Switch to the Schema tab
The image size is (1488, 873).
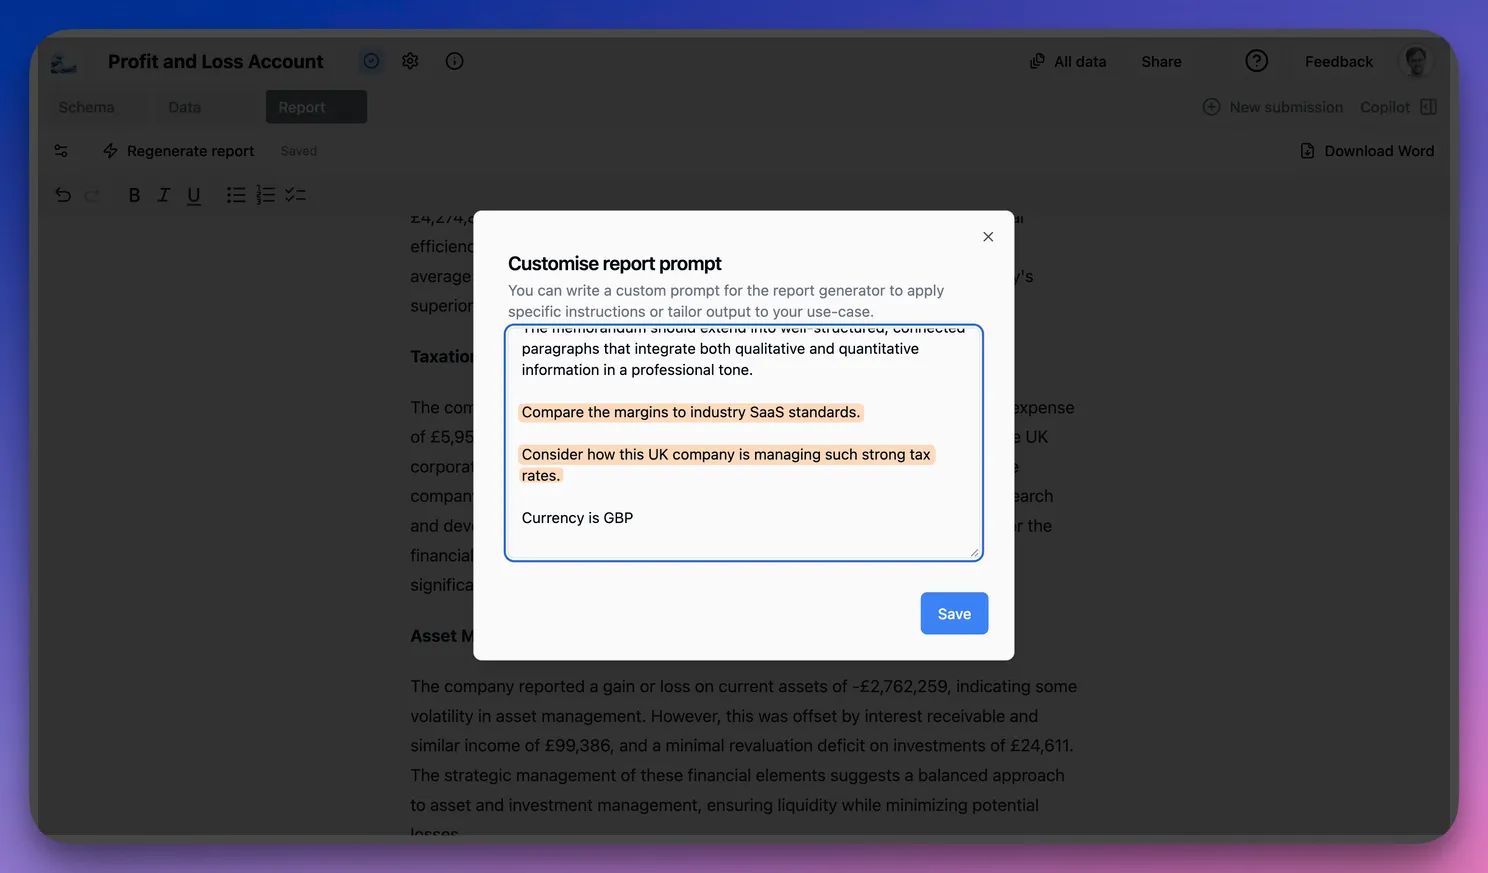(86, 107)
